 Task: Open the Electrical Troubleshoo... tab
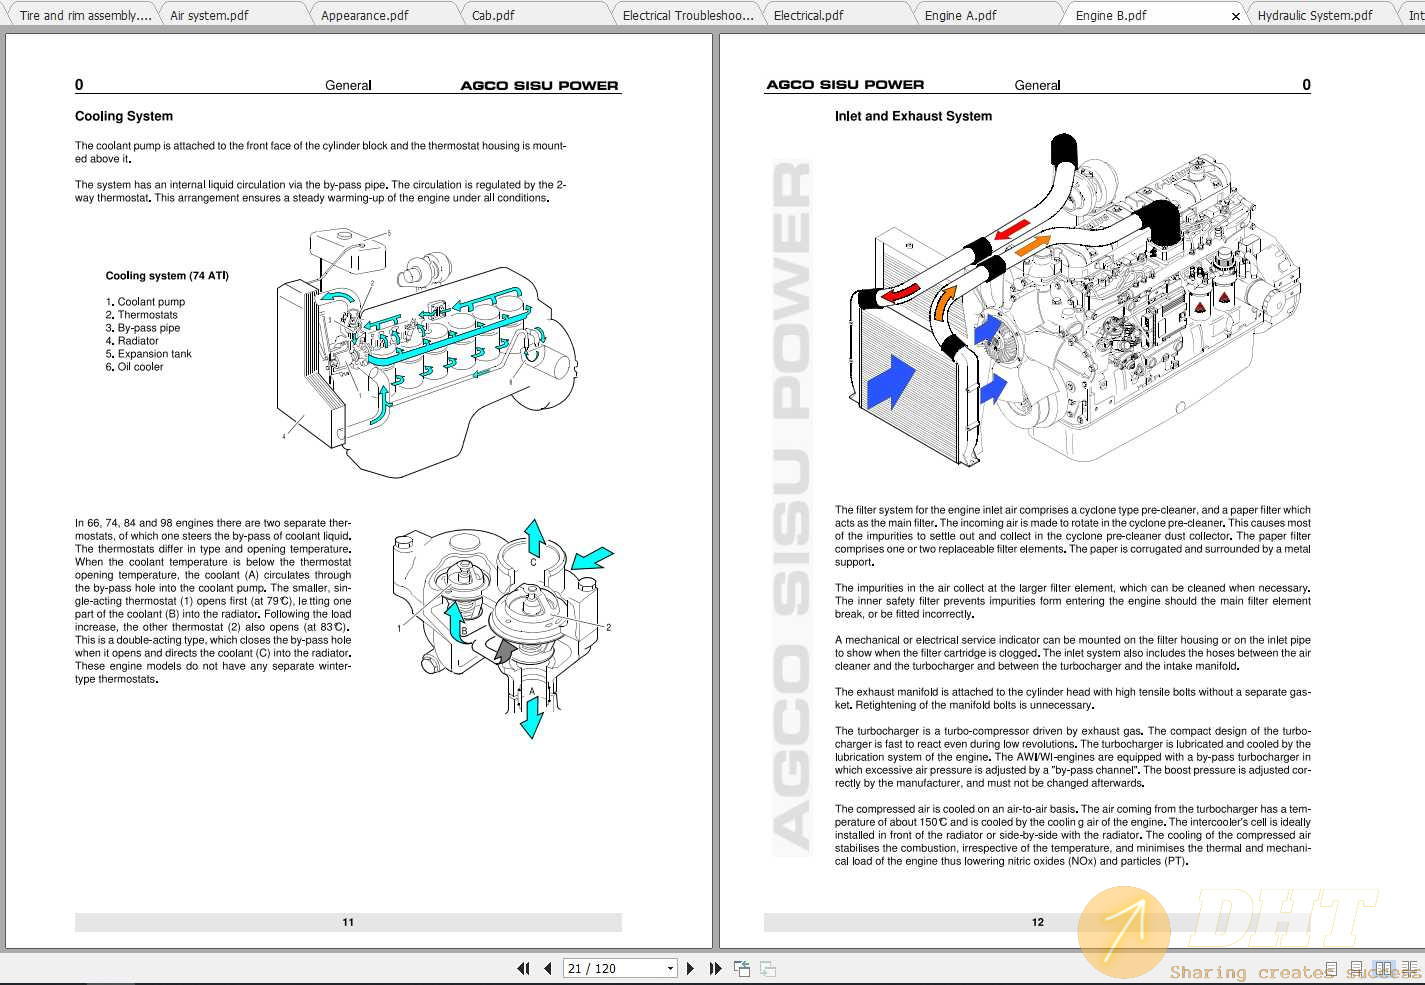click(x=687, y=15)
